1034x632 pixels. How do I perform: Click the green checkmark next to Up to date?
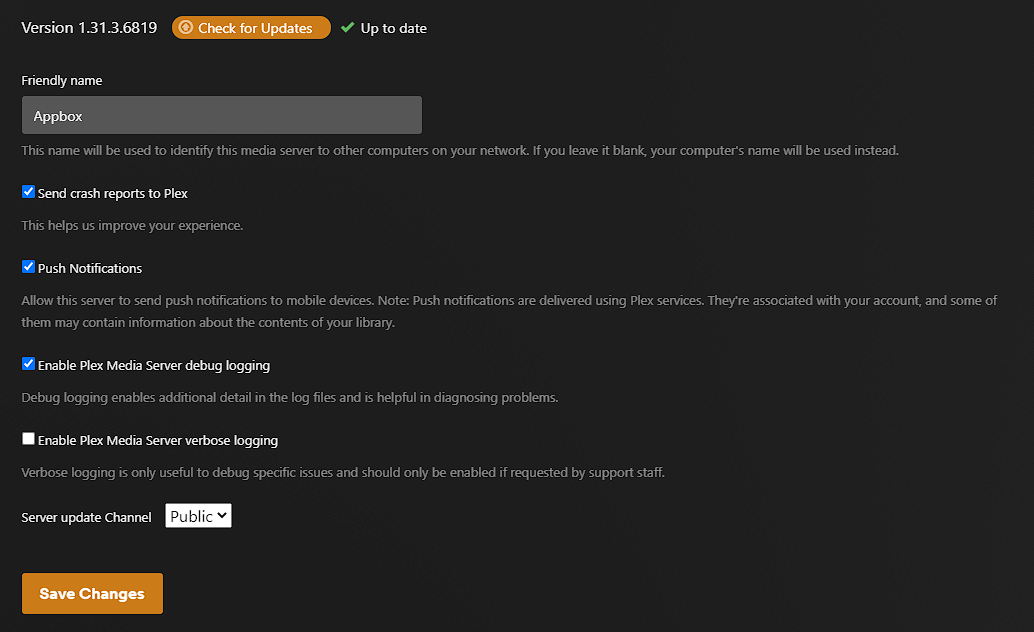point(347,27)
